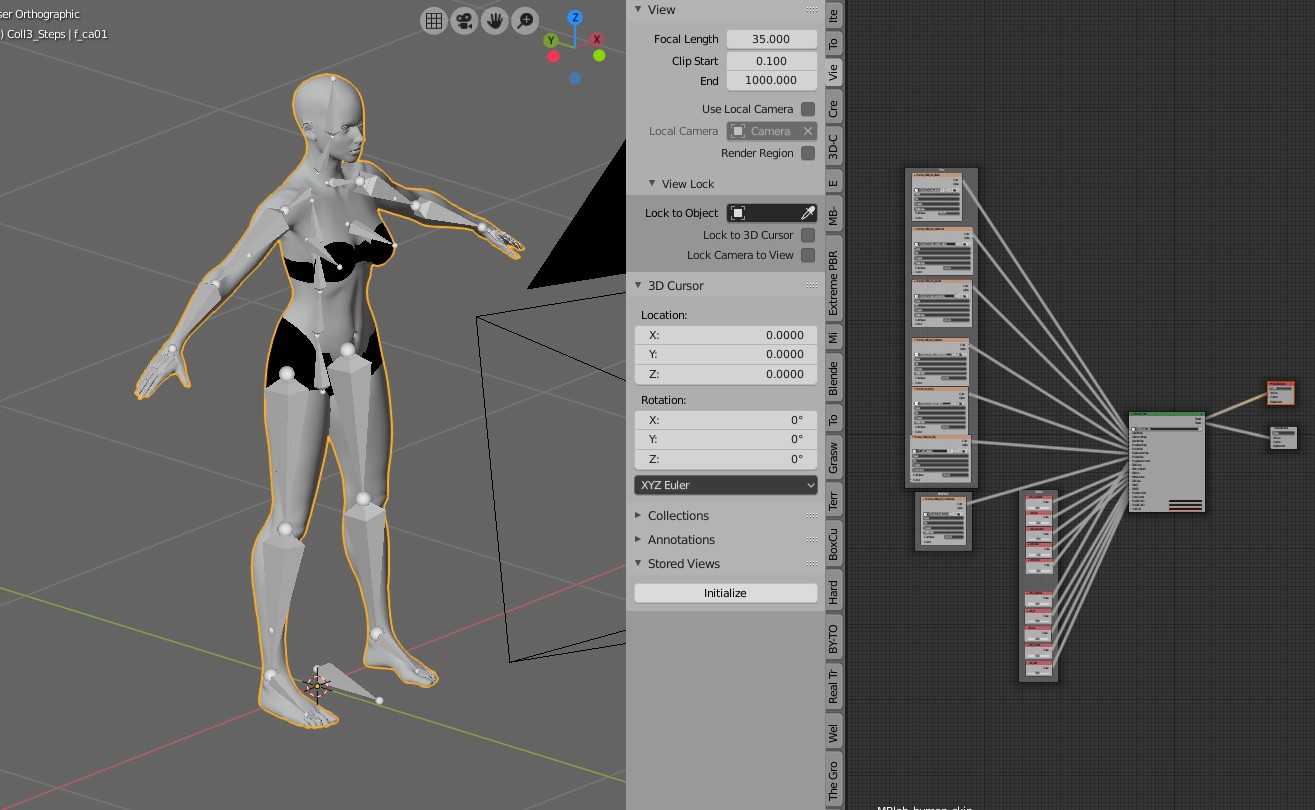The image size is (1315, 810).
Task: Click the object icon in the Local Camera field
Action: 737,131
